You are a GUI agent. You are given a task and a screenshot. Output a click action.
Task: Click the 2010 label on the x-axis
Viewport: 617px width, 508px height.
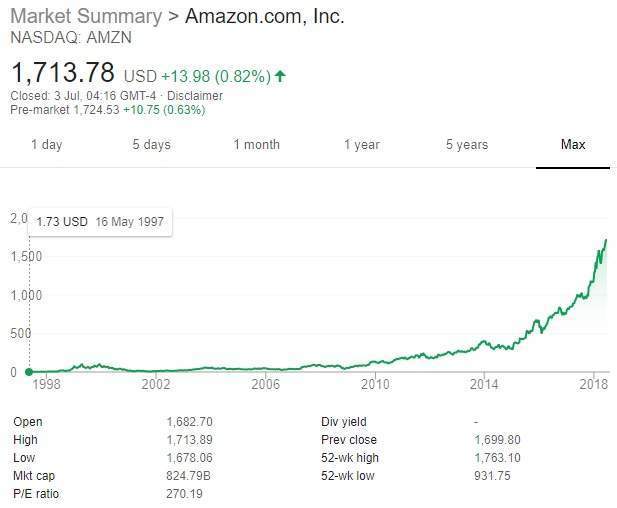(x=375, y=384)
